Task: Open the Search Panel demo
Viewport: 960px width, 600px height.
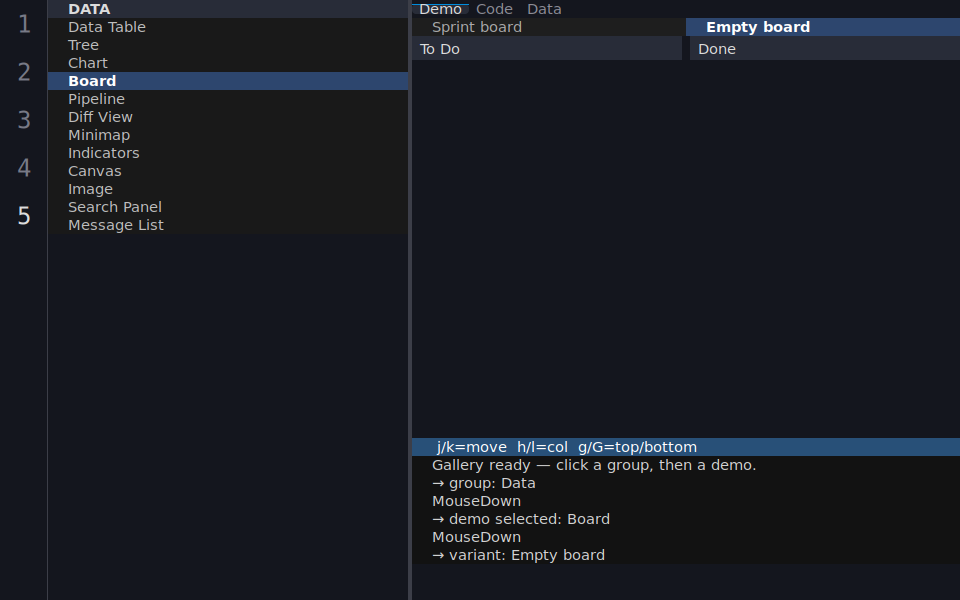Action: [228, 207]
